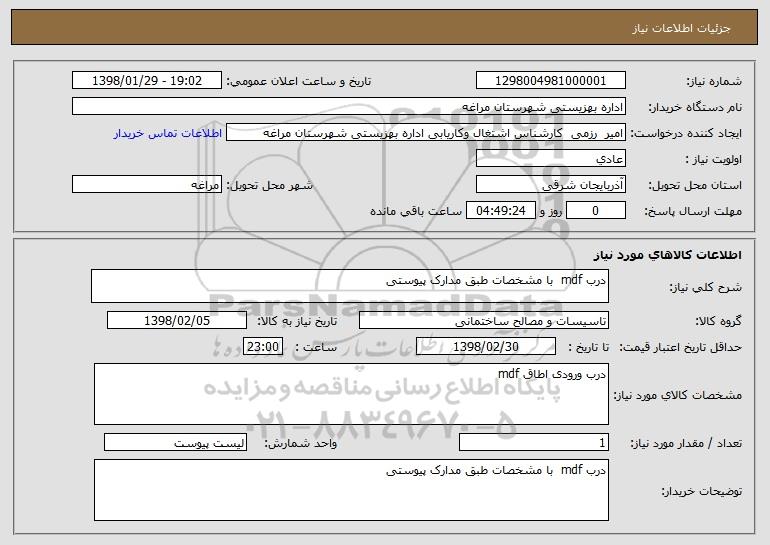Screen dimensions: 770x545
Task: Click the label تاریخ نیاز به کالا
Action: tap(297, 321)
